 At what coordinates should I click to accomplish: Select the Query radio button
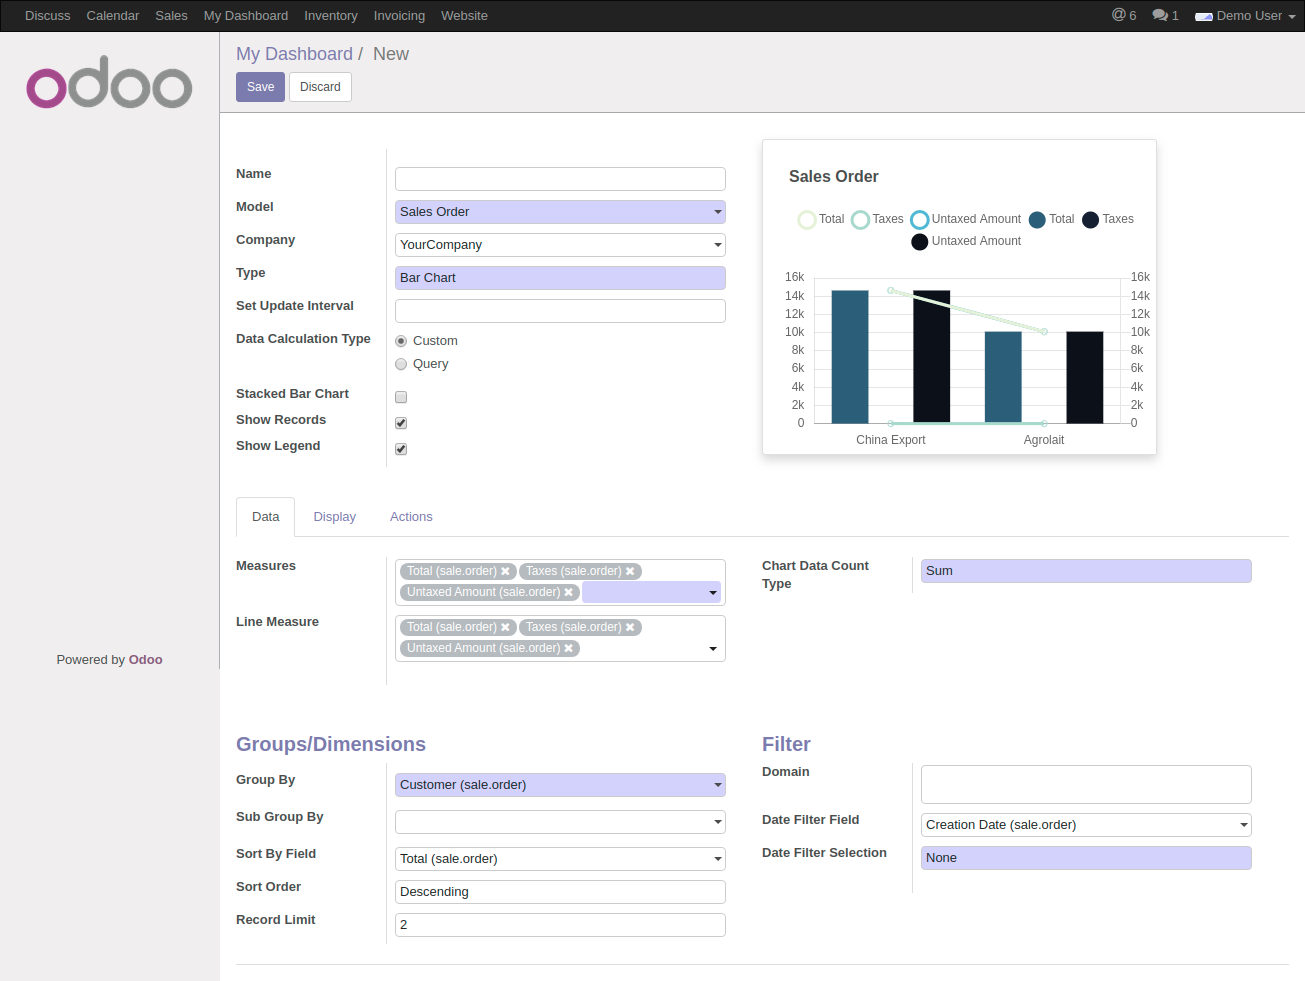tap(401, 364)
